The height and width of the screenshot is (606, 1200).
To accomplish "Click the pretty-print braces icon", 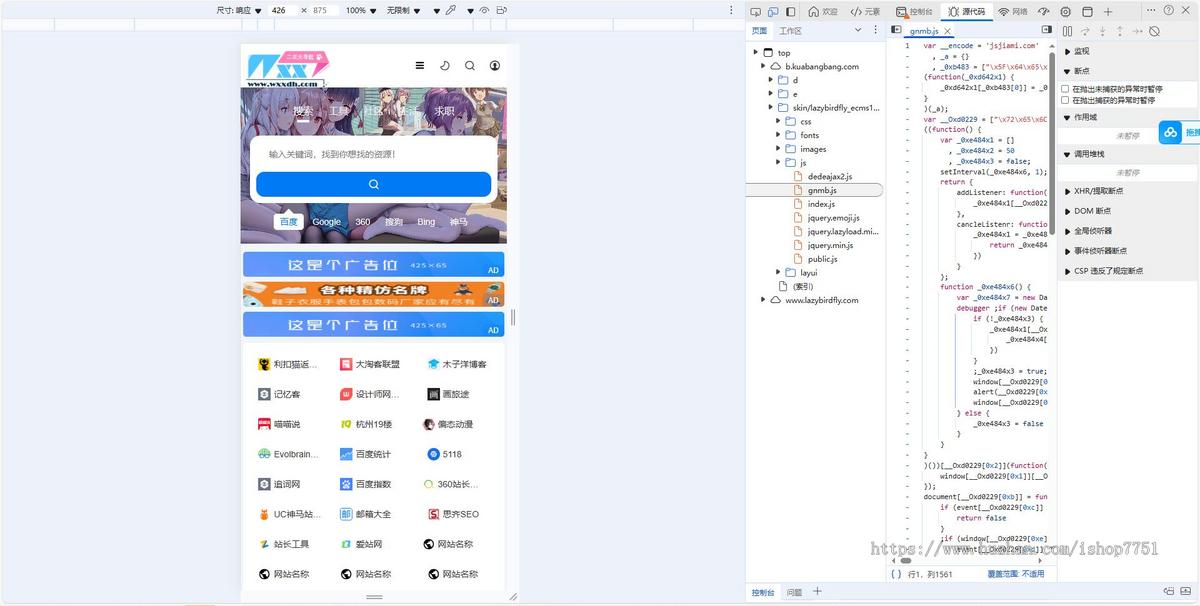I will [x=895, y=574].
